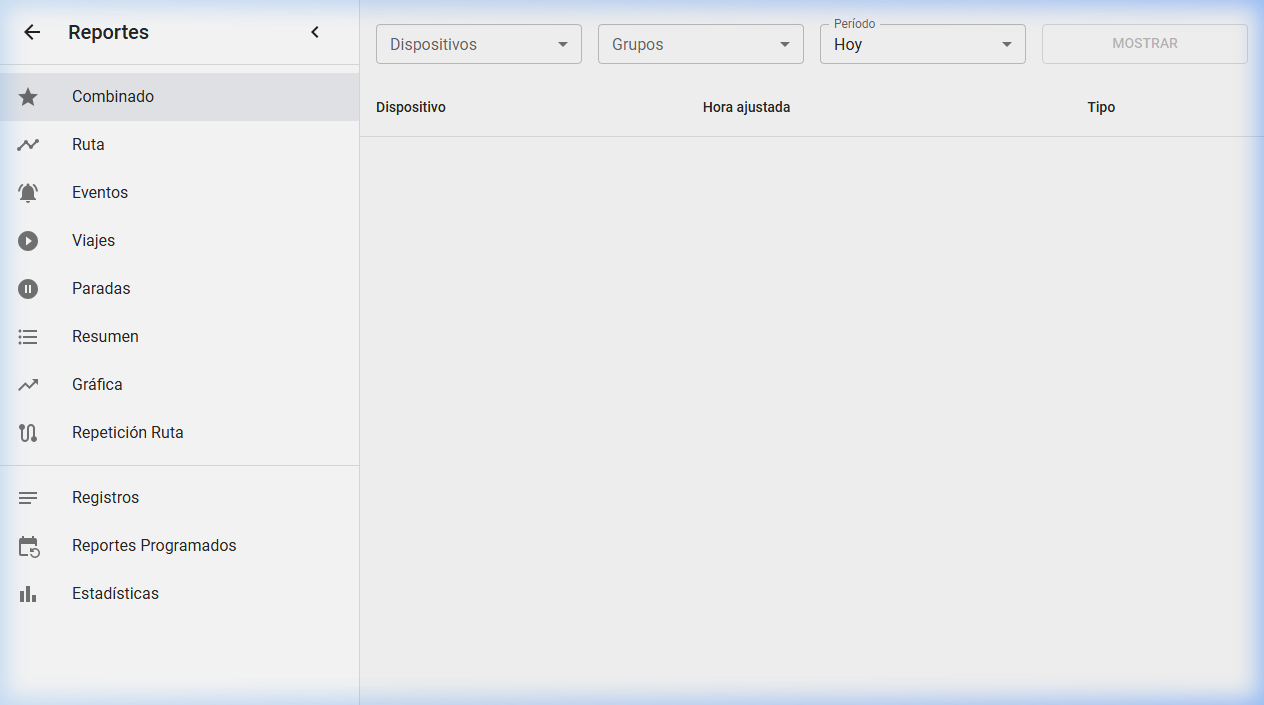Image resolution: width=1264 pixels, height=705 pixels.
Task: Select Viajes in the sidebar
Action: (180, 241)
